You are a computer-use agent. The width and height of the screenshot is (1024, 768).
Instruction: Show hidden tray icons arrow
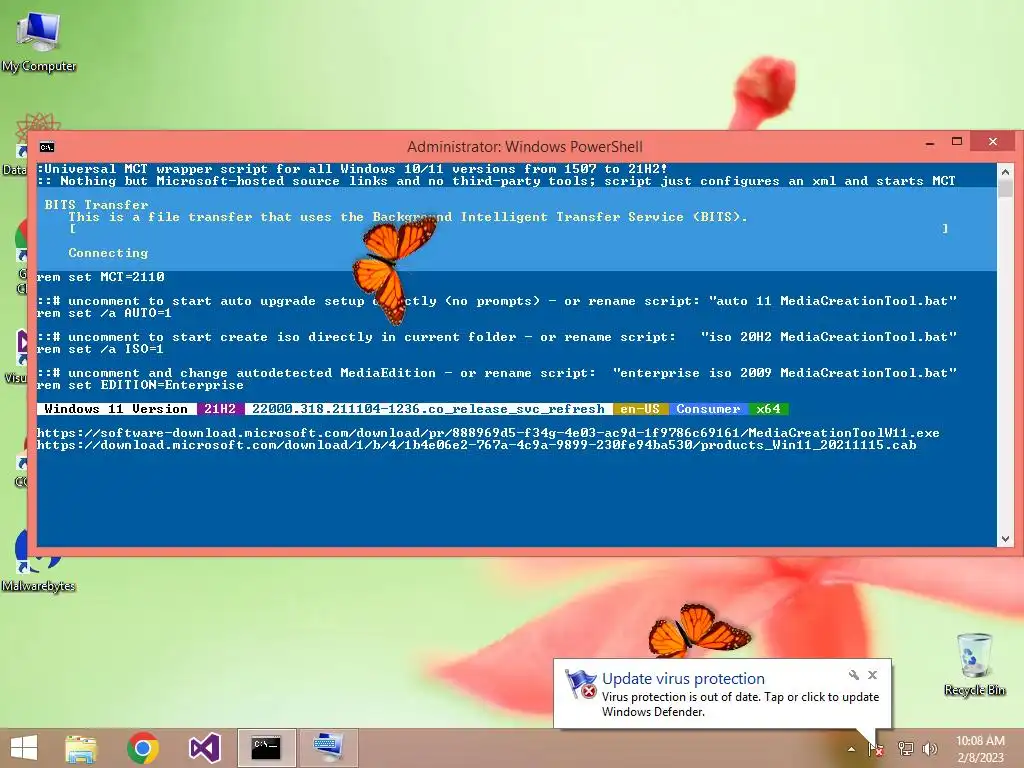(851, 749)
